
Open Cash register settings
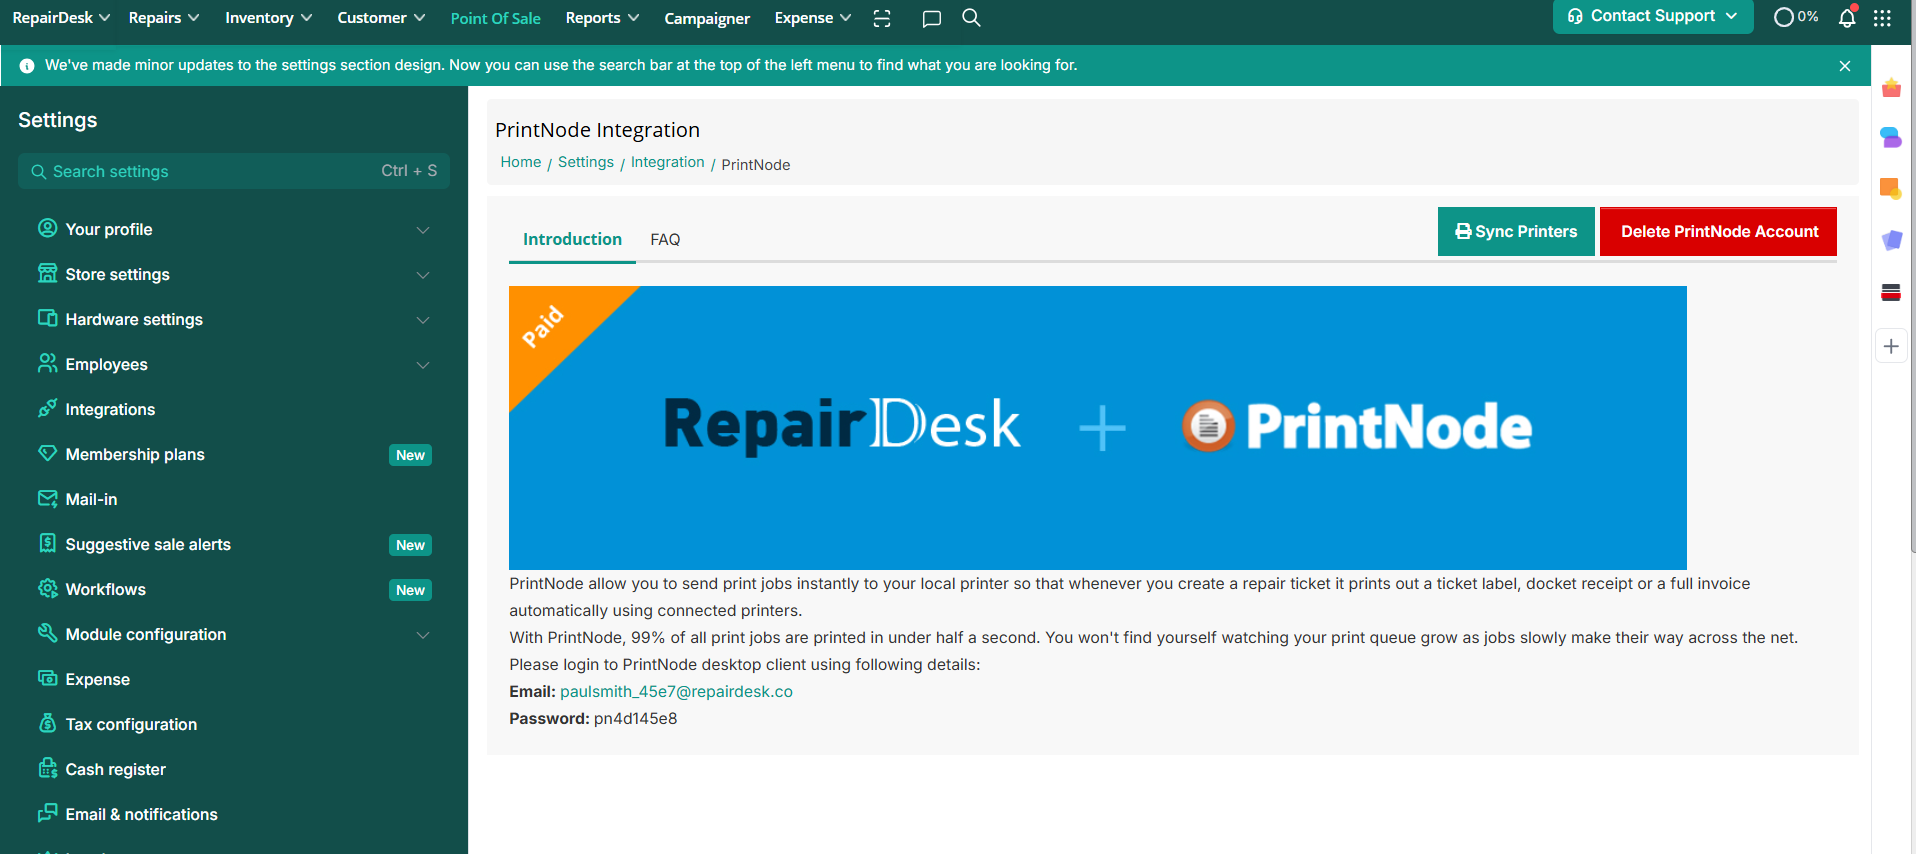(116, 769)
